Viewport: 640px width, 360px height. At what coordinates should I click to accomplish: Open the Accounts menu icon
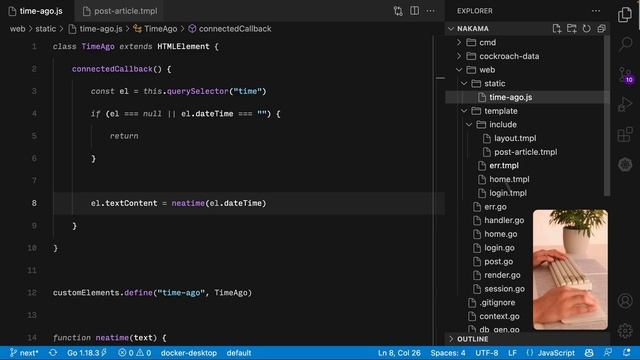pyautogui.click(x=624, y=301)
